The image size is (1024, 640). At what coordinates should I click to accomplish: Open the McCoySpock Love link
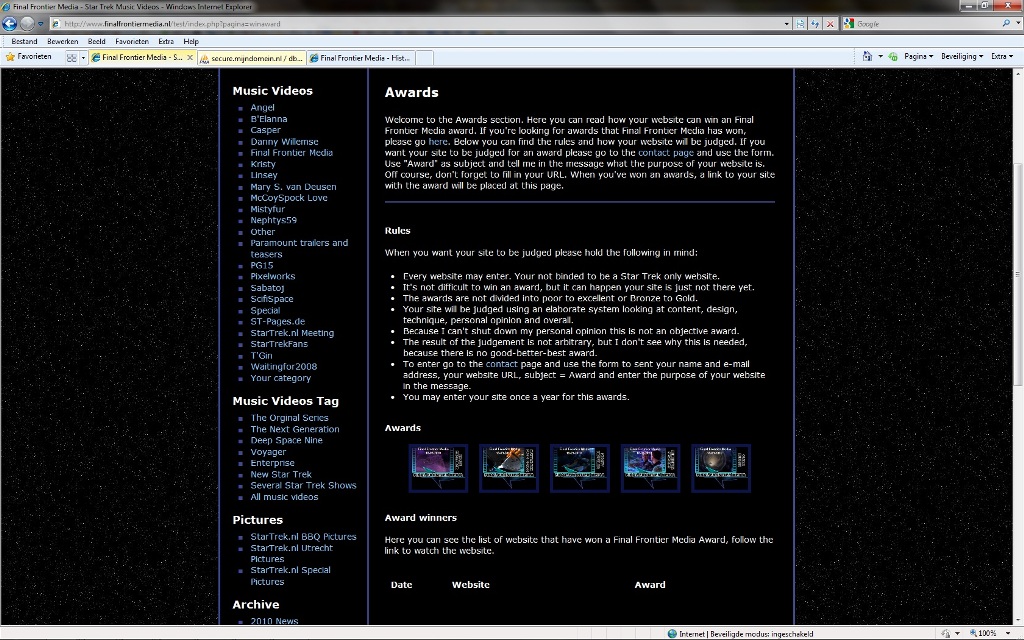tap(289, 198)
